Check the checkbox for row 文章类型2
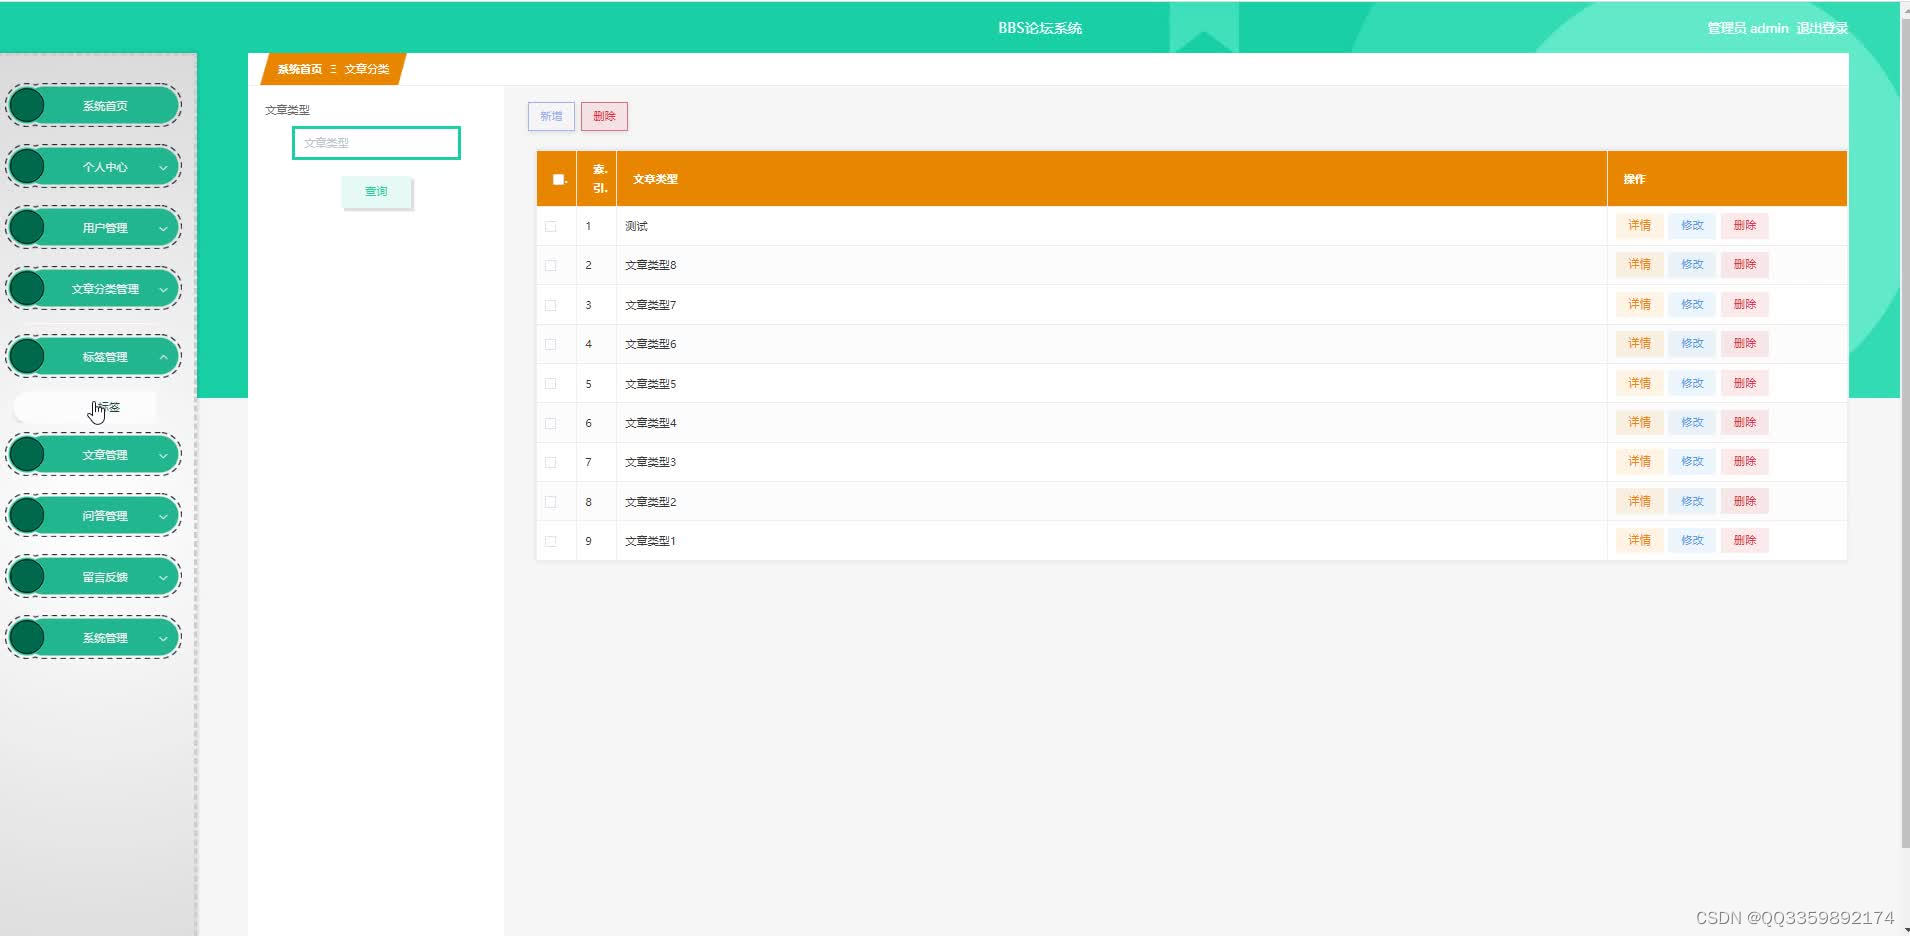Image resolution: width=1910 pixels, height=936 pixels. coord(551,502)
